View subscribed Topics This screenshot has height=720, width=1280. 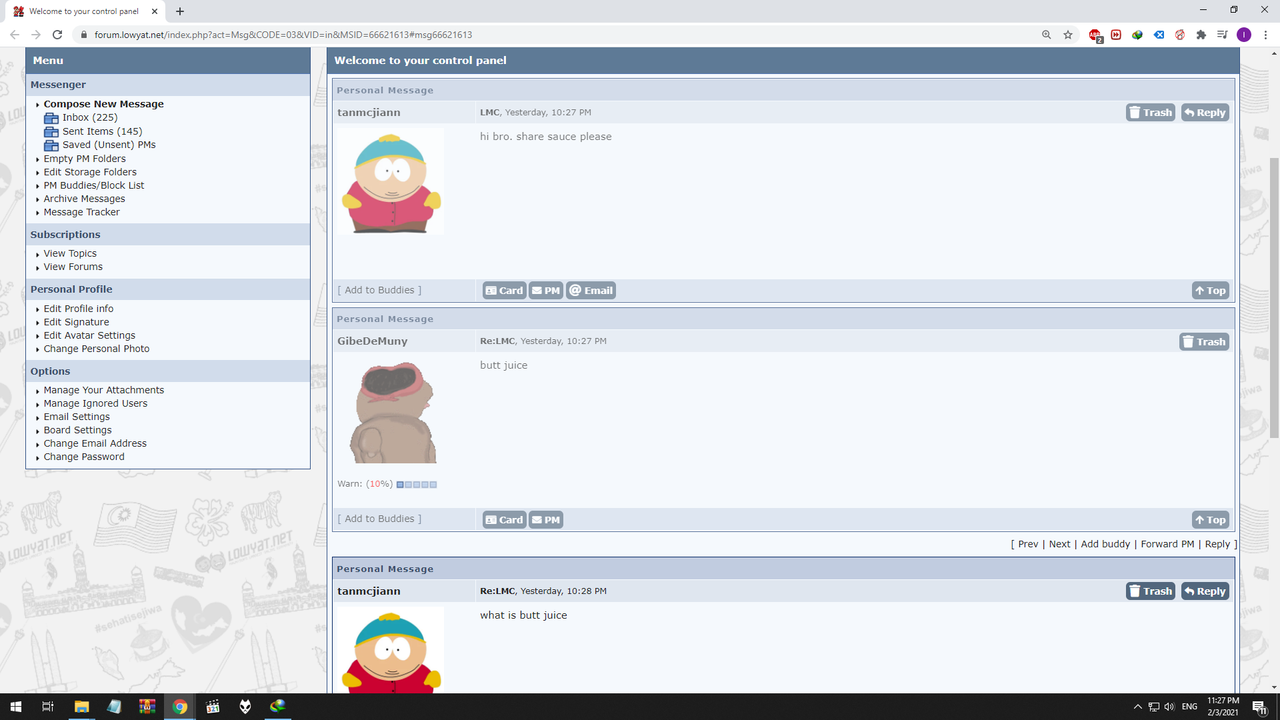pos(70,254)
